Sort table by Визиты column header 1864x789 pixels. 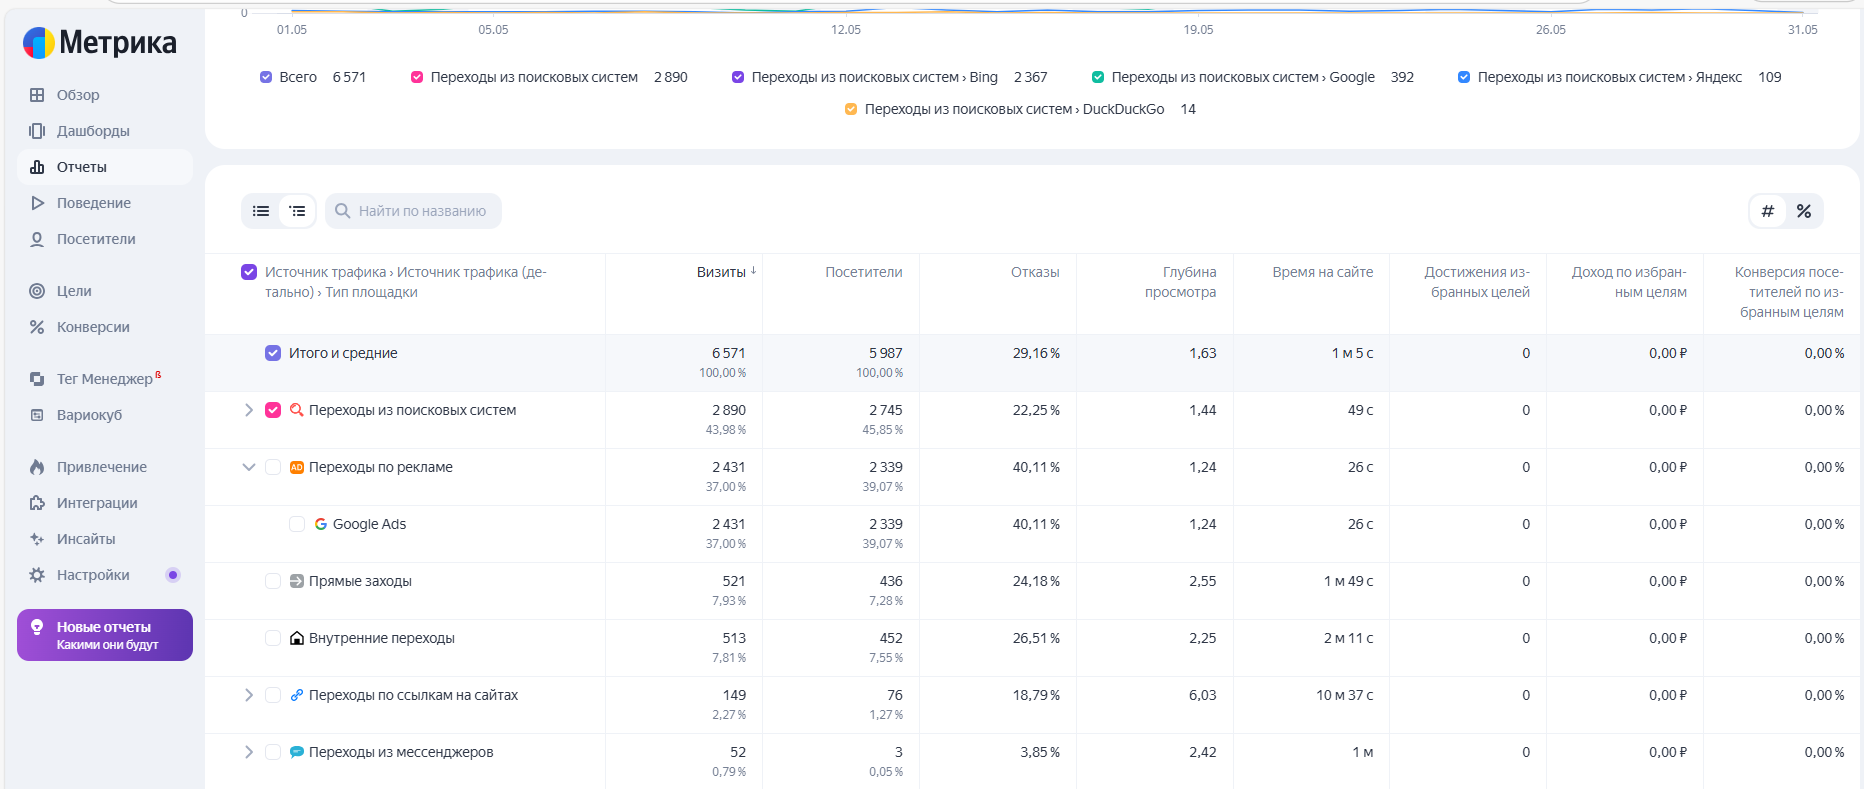721,272
